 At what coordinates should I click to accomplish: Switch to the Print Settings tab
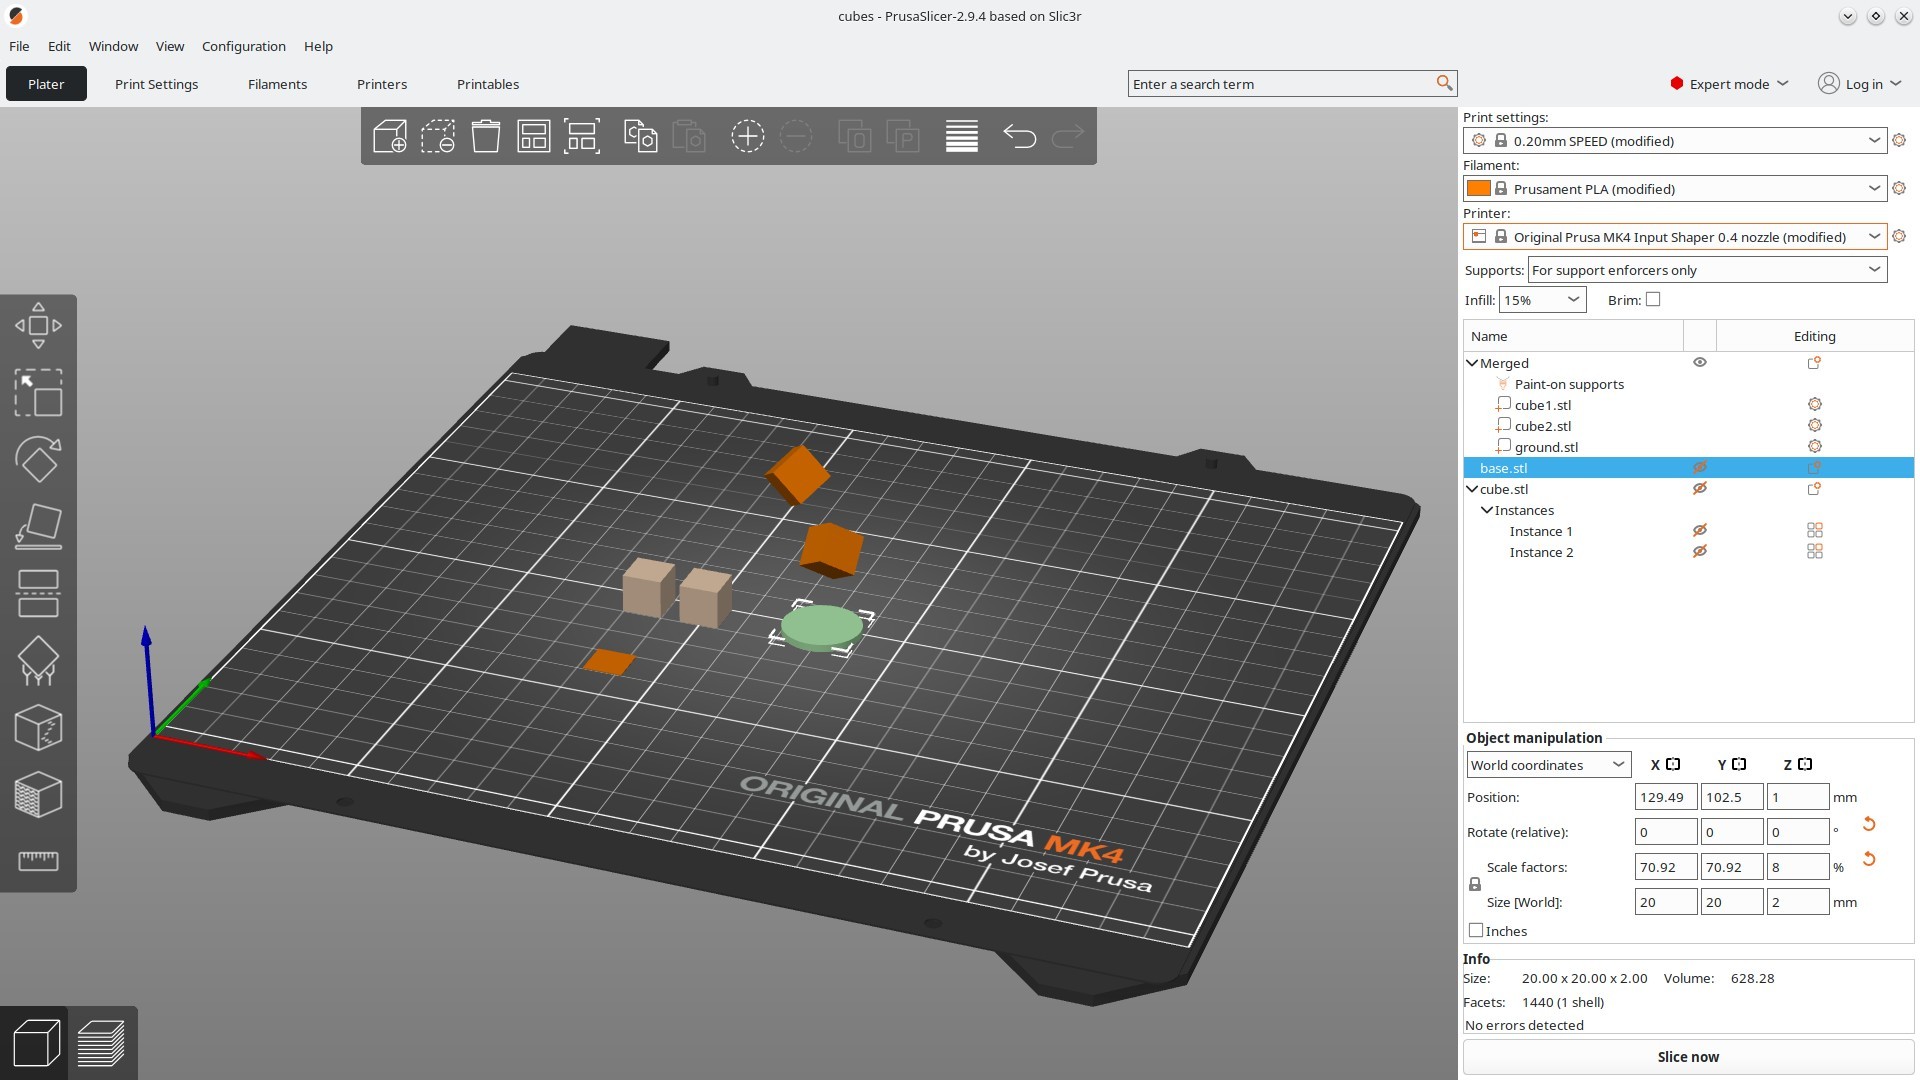pyautogui.click(x=156, y=84)
